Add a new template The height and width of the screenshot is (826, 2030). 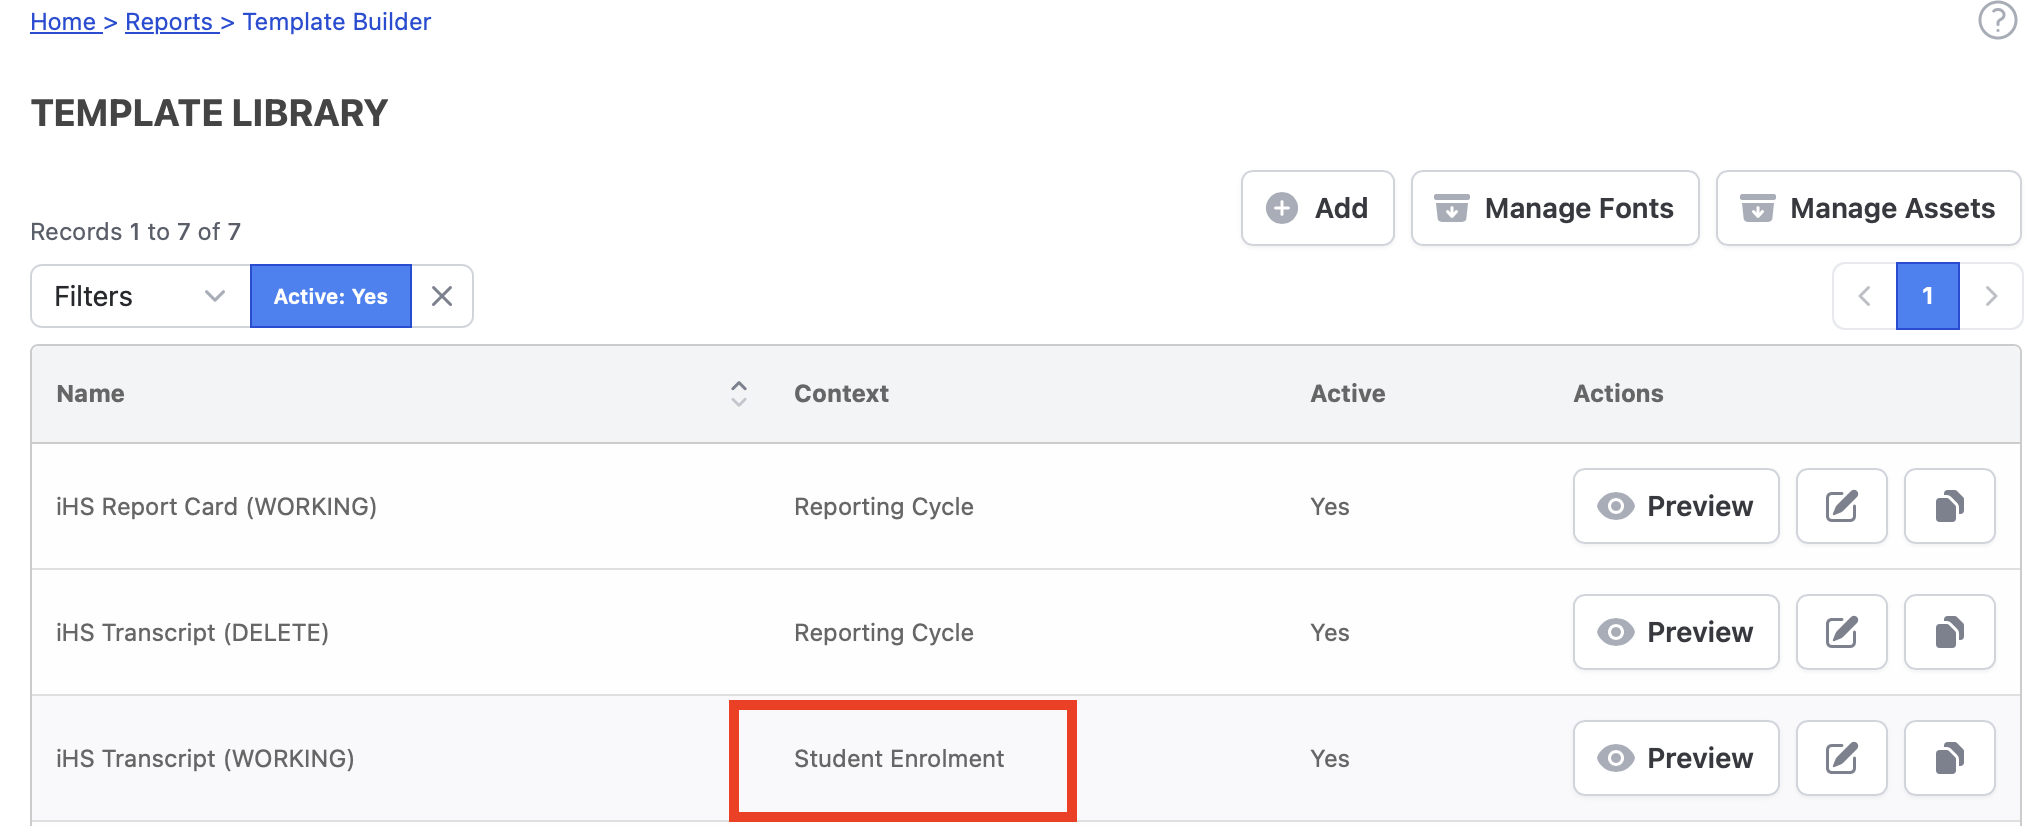1317,208
